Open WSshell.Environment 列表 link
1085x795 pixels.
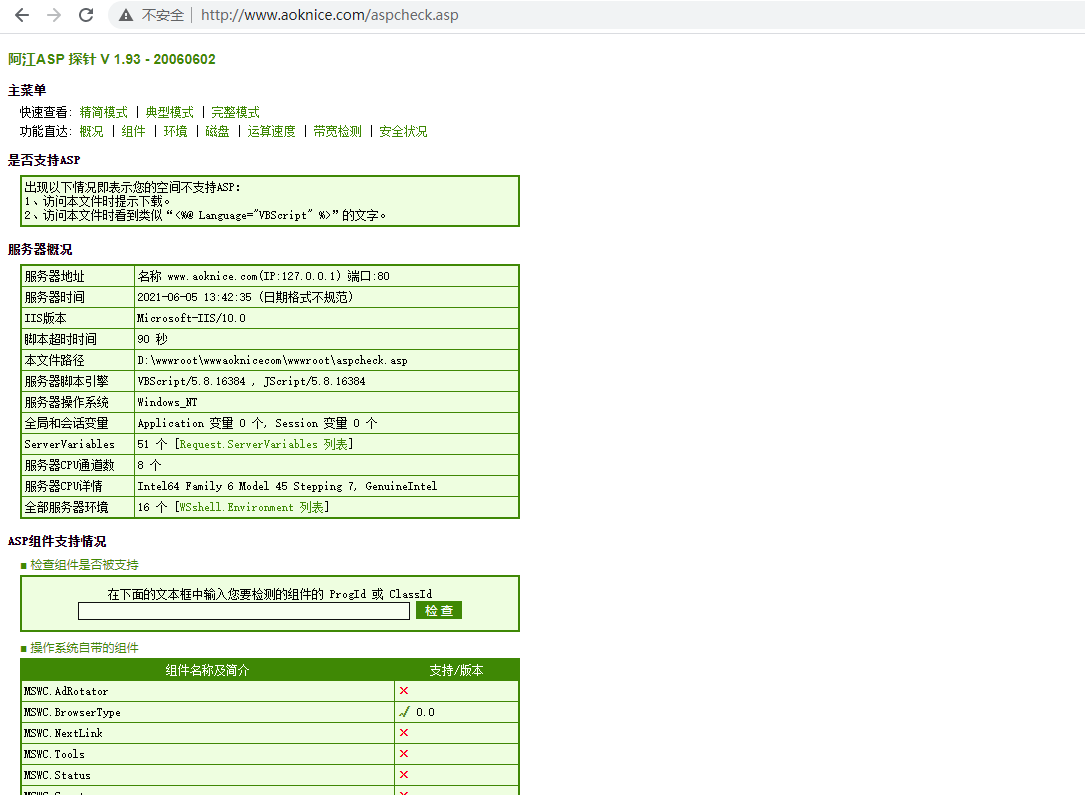point(251,507)
